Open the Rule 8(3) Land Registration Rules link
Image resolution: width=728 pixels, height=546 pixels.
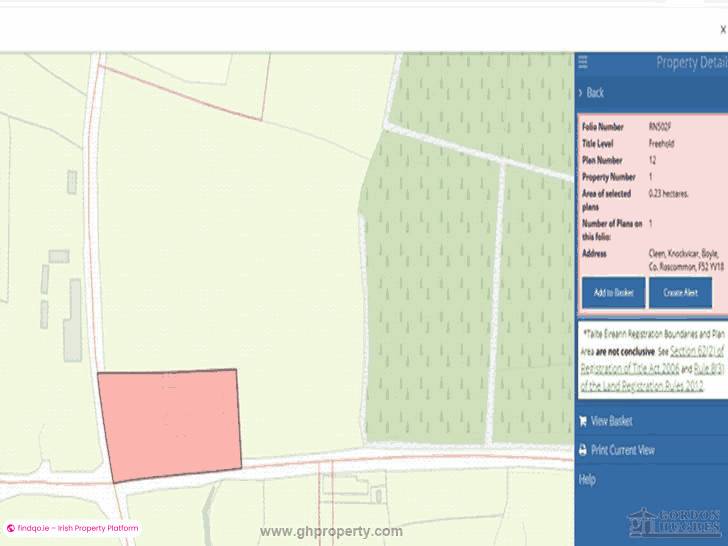(x=652, y=377)
